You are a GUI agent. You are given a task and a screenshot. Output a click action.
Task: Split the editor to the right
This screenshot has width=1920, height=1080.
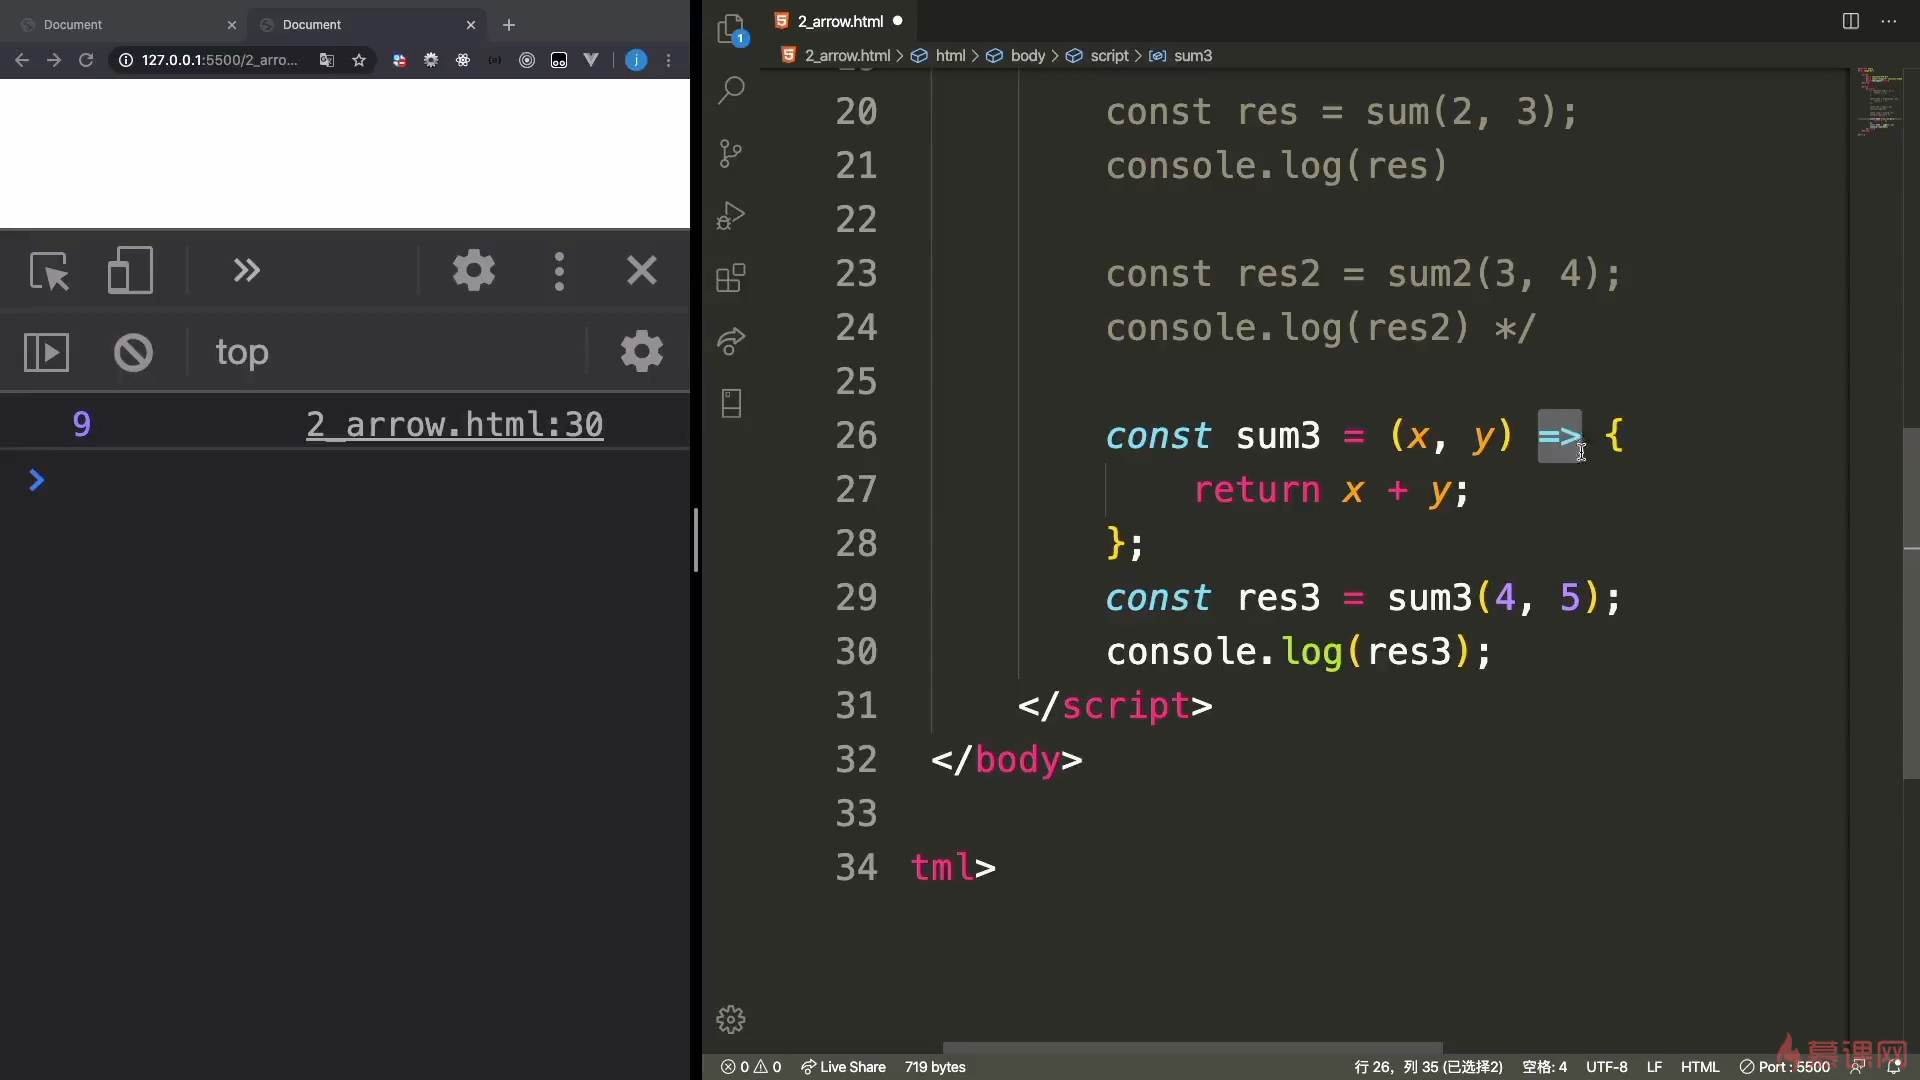1851,21
